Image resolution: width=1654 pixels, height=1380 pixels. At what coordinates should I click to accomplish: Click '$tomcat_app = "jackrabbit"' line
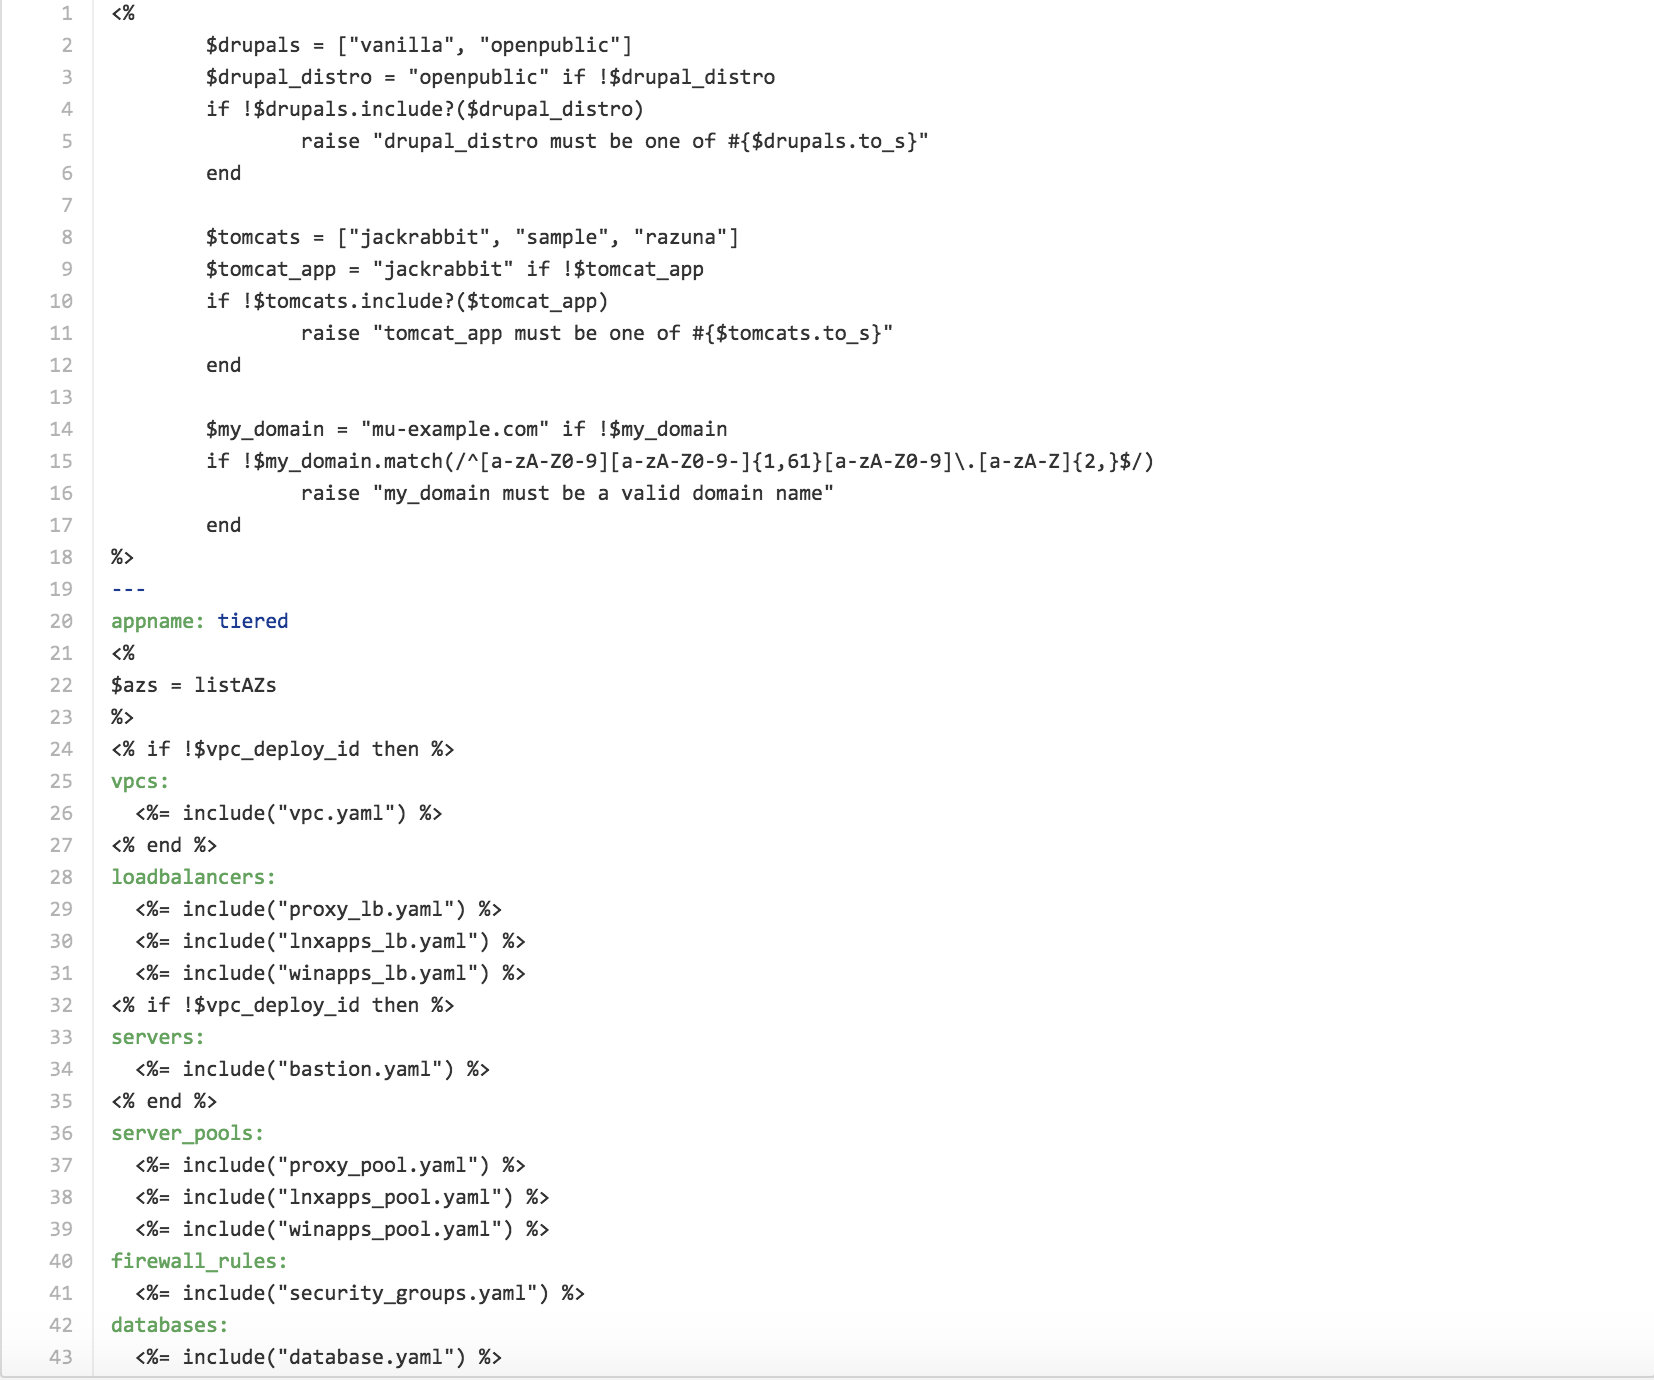[455, 269]
